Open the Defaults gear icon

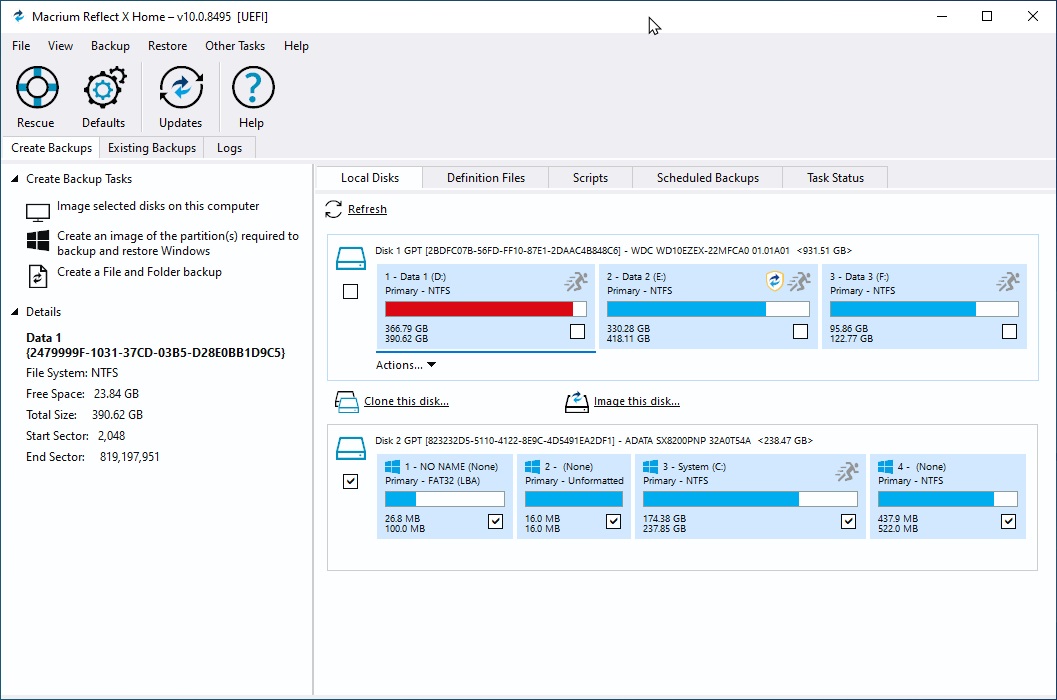coord(104,87)
